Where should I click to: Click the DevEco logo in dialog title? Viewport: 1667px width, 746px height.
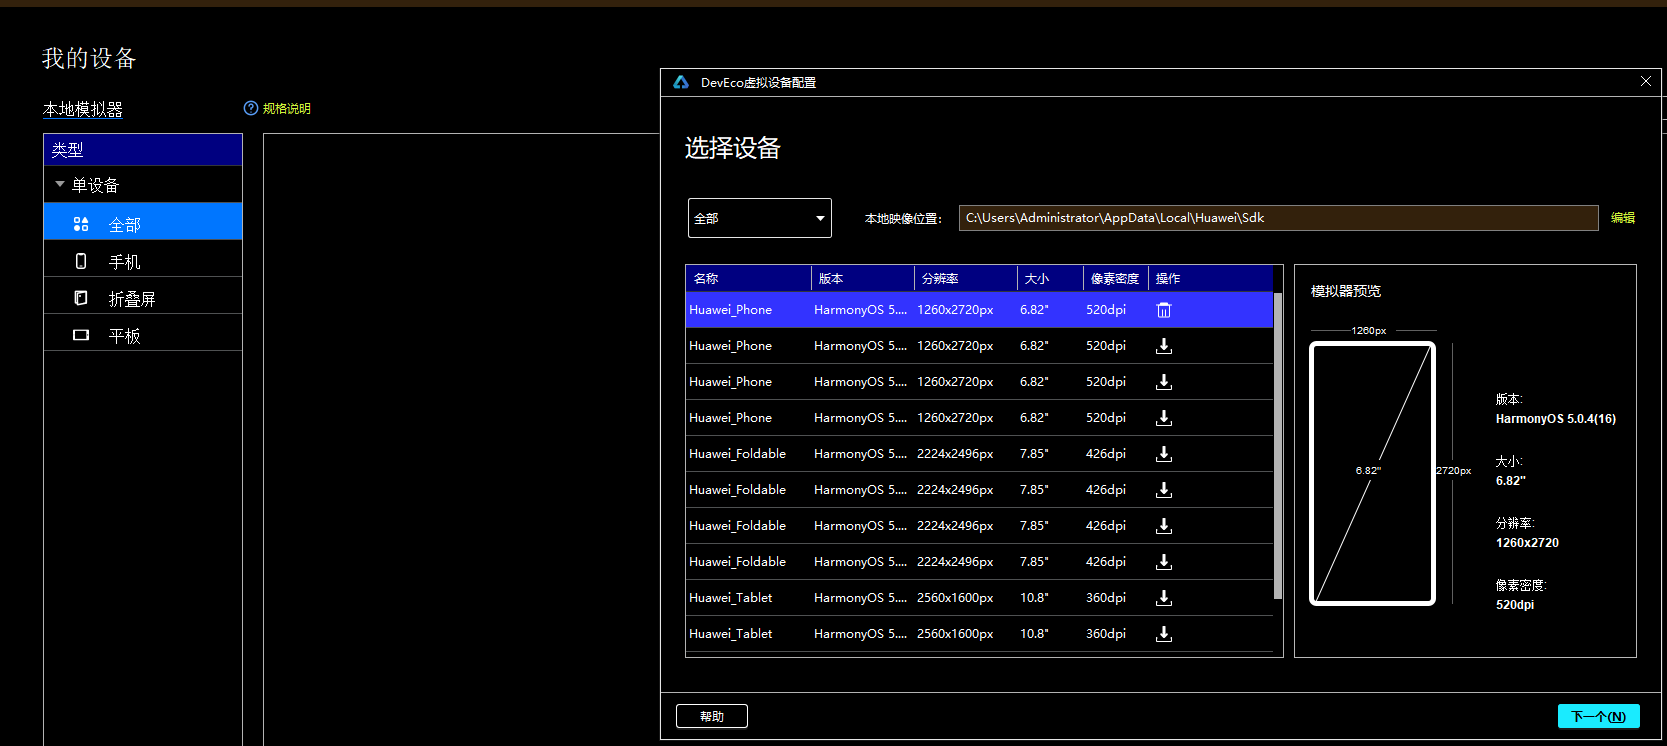tap(681, 82)
